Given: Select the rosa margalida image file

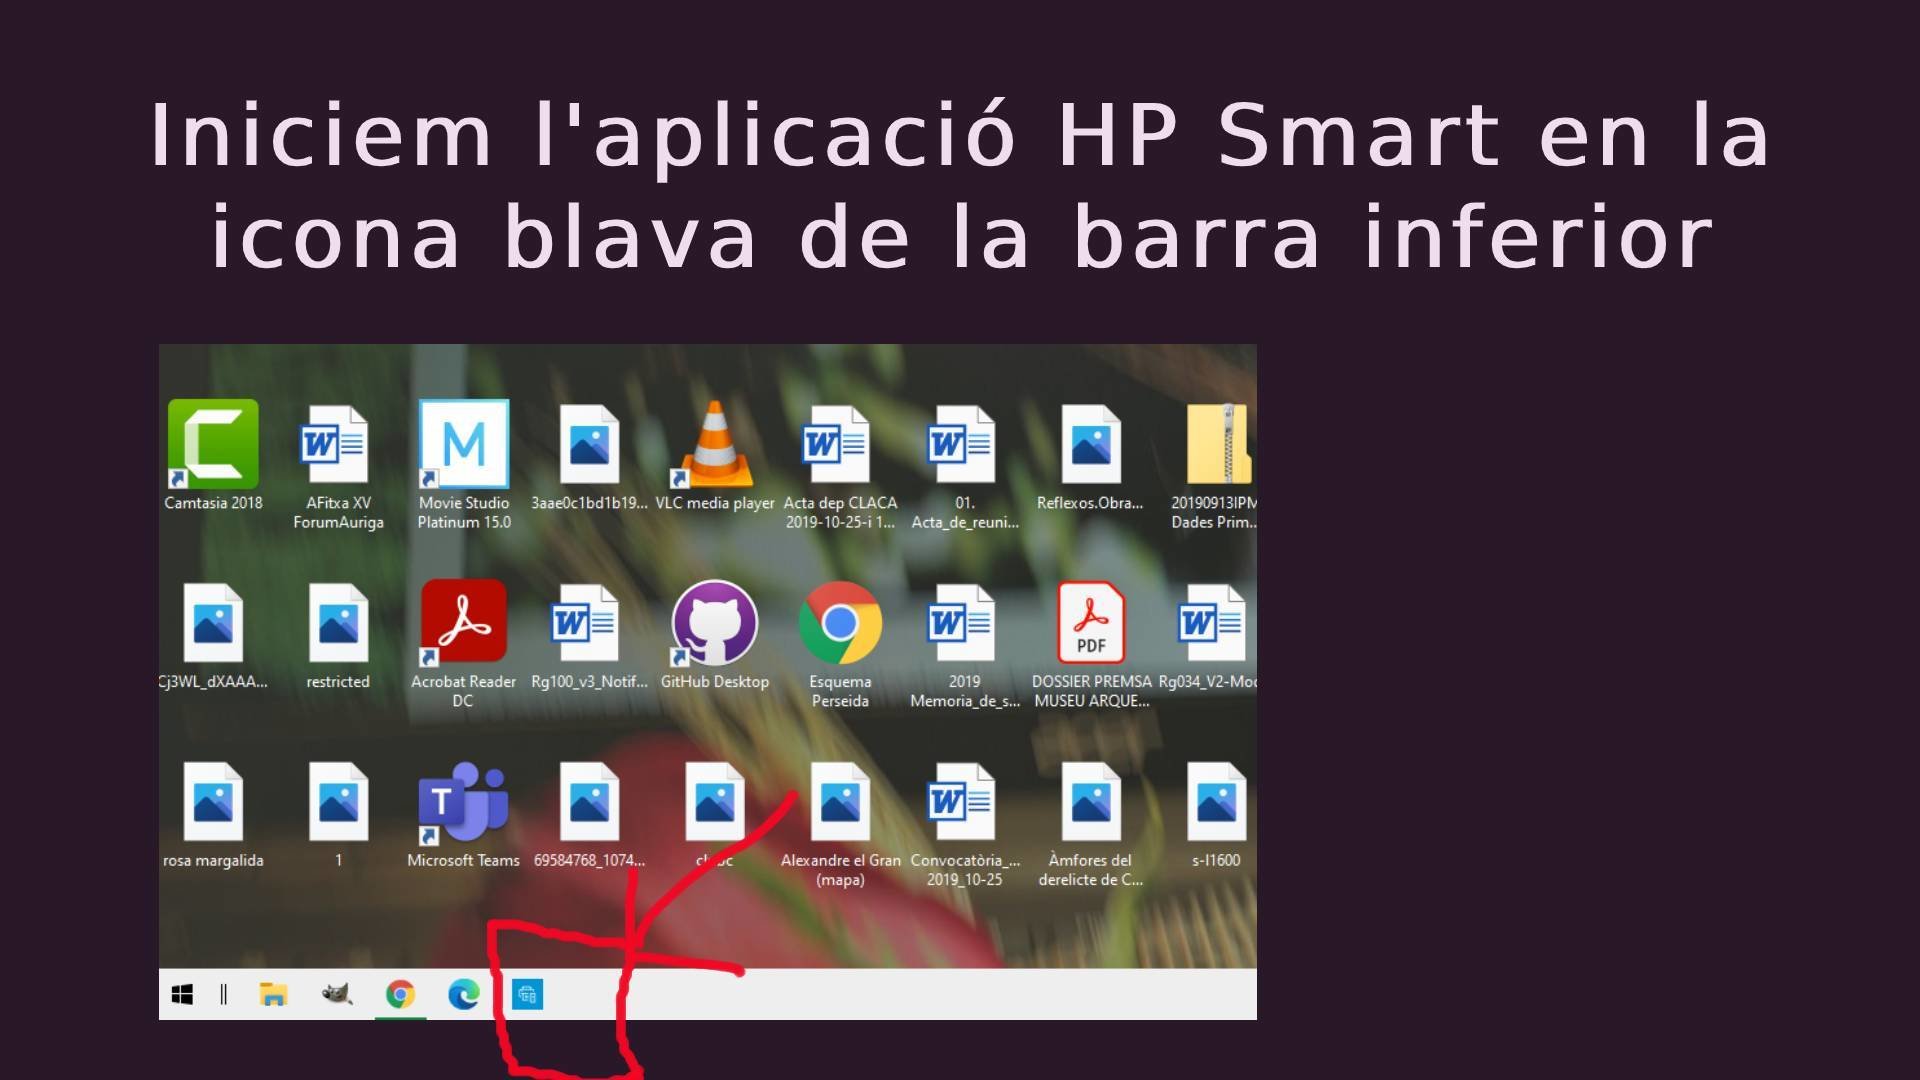Looking at the screenshot, I should 213,802.
